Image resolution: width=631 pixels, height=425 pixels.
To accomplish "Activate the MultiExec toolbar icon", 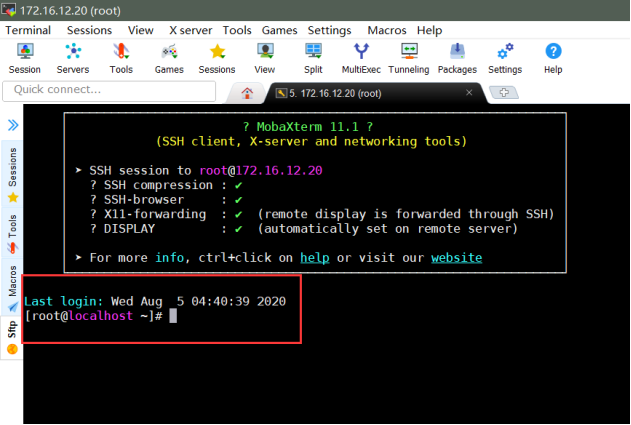I will coord(361,59).
